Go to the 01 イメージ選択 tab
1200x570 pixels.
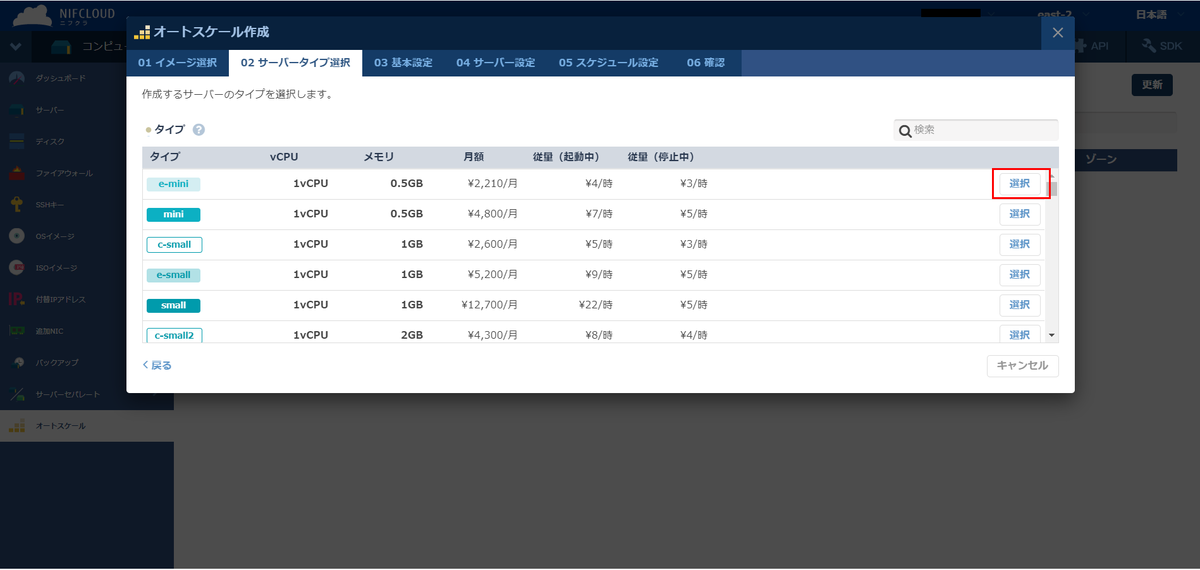(x=177, y=63)
